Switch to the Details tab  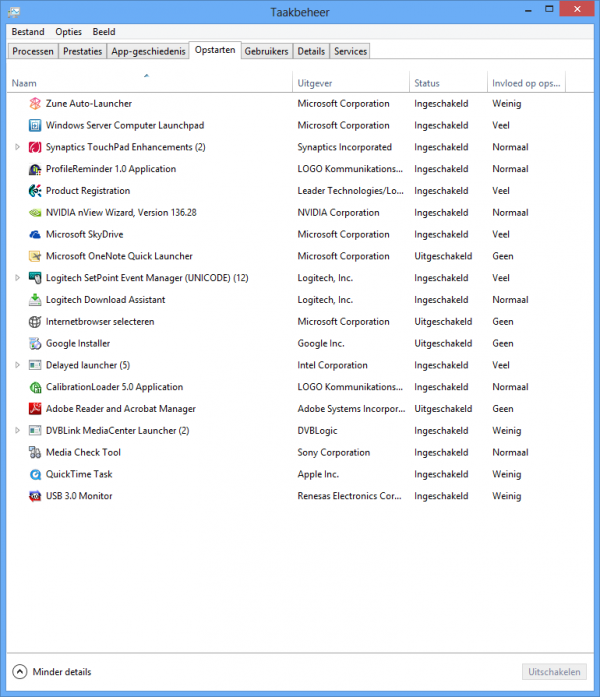(x=311, y=52)
